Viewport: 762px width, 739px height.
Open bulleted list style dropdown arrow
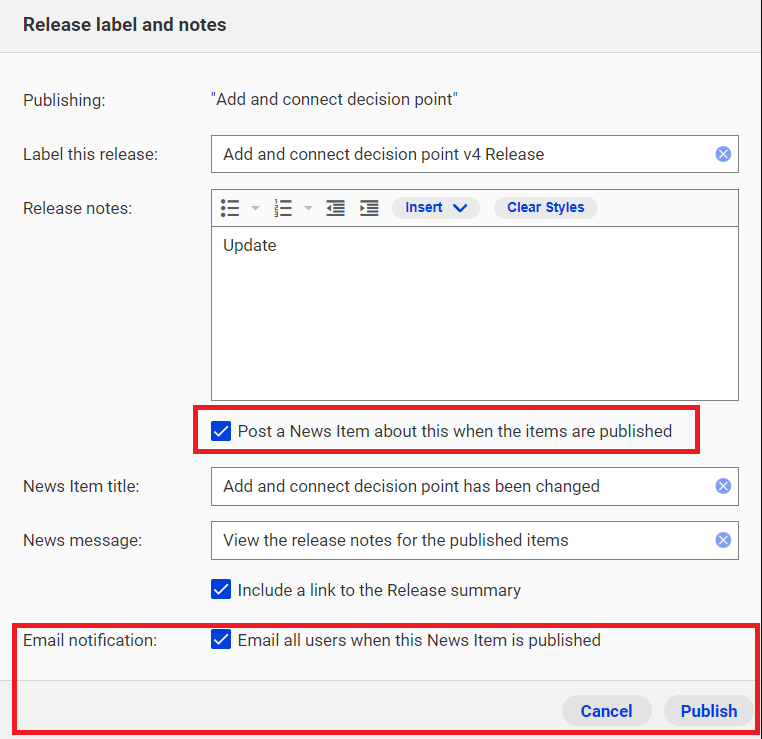[255, 208]
